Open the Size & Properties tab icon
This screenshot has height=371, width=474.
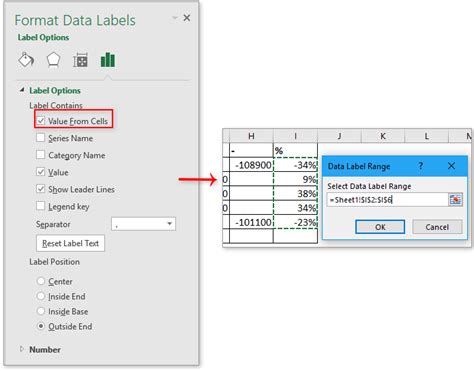(x=80, y=60)
